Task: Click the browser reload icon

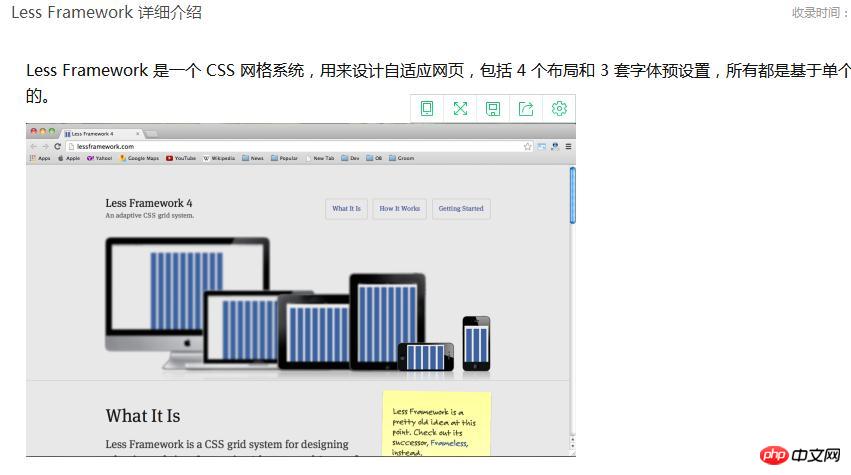Action: pos(58,147)
